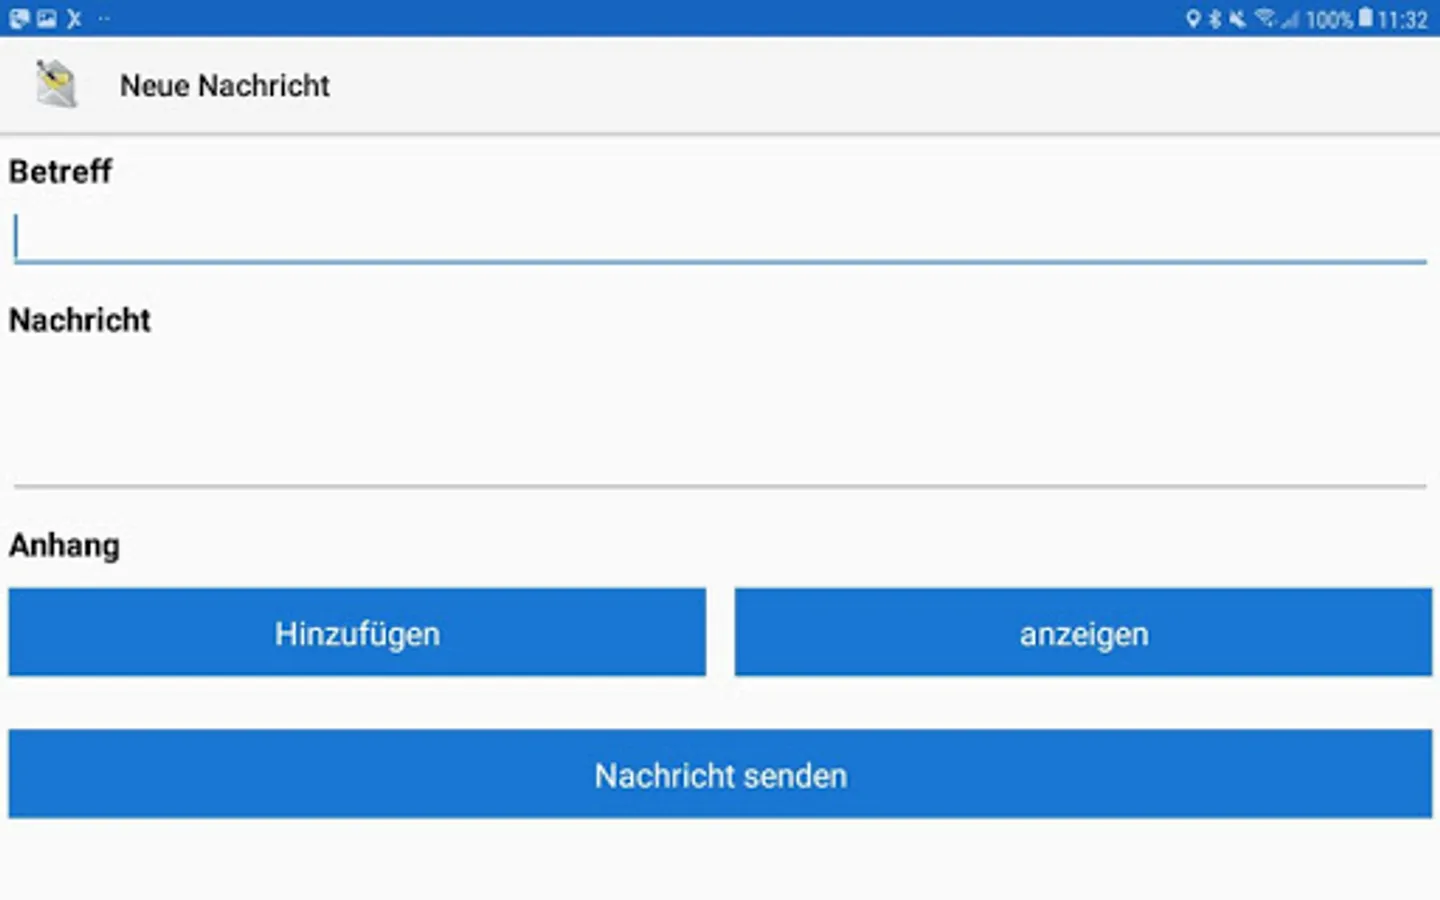Tap the location pin status icon
Viewport: 1440px width, 900px height.
coord(1192,19)
